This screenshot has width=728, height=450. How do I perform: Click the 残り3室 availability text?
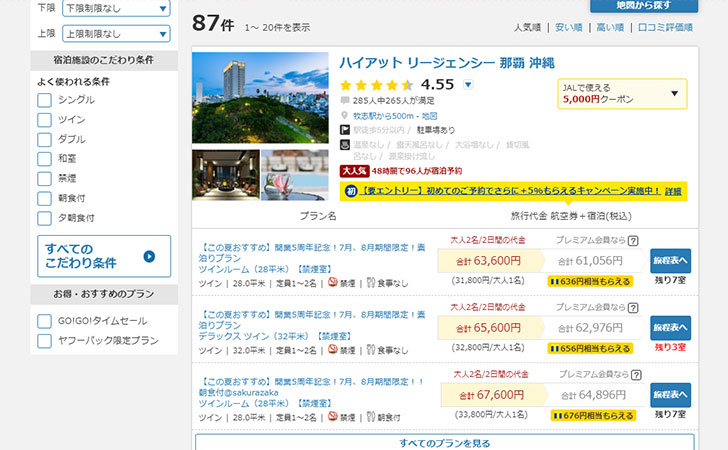(x=670, y=347)
